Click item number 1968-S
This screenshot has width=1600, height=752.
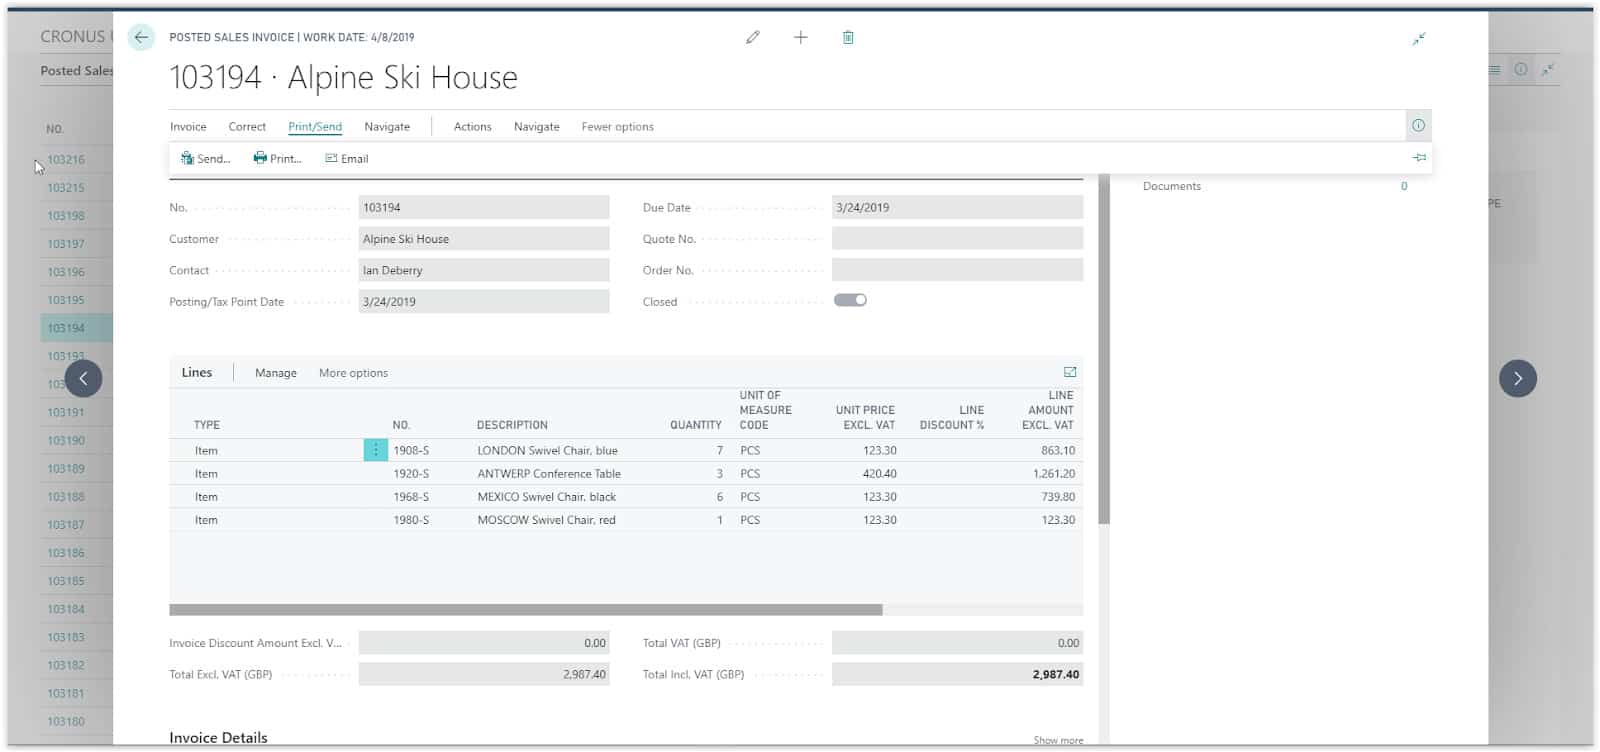coord(411,497)
